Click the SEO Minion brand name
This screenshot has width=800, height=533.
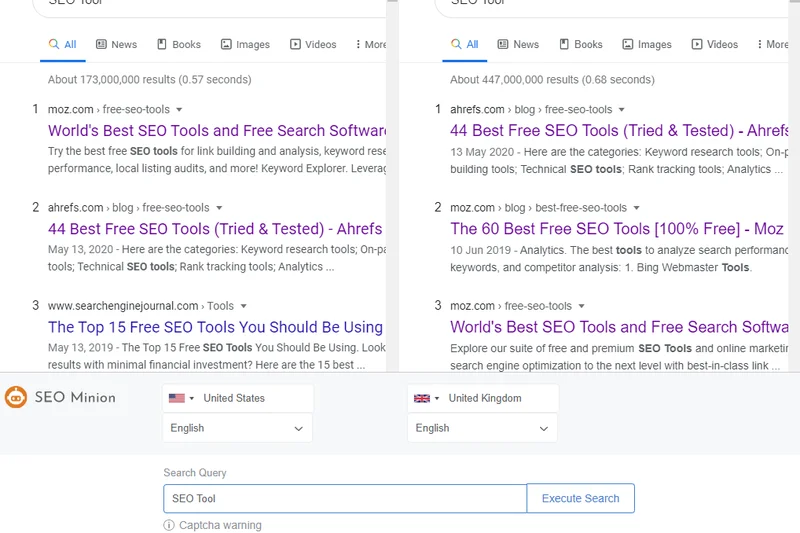(x=75, y=397)
